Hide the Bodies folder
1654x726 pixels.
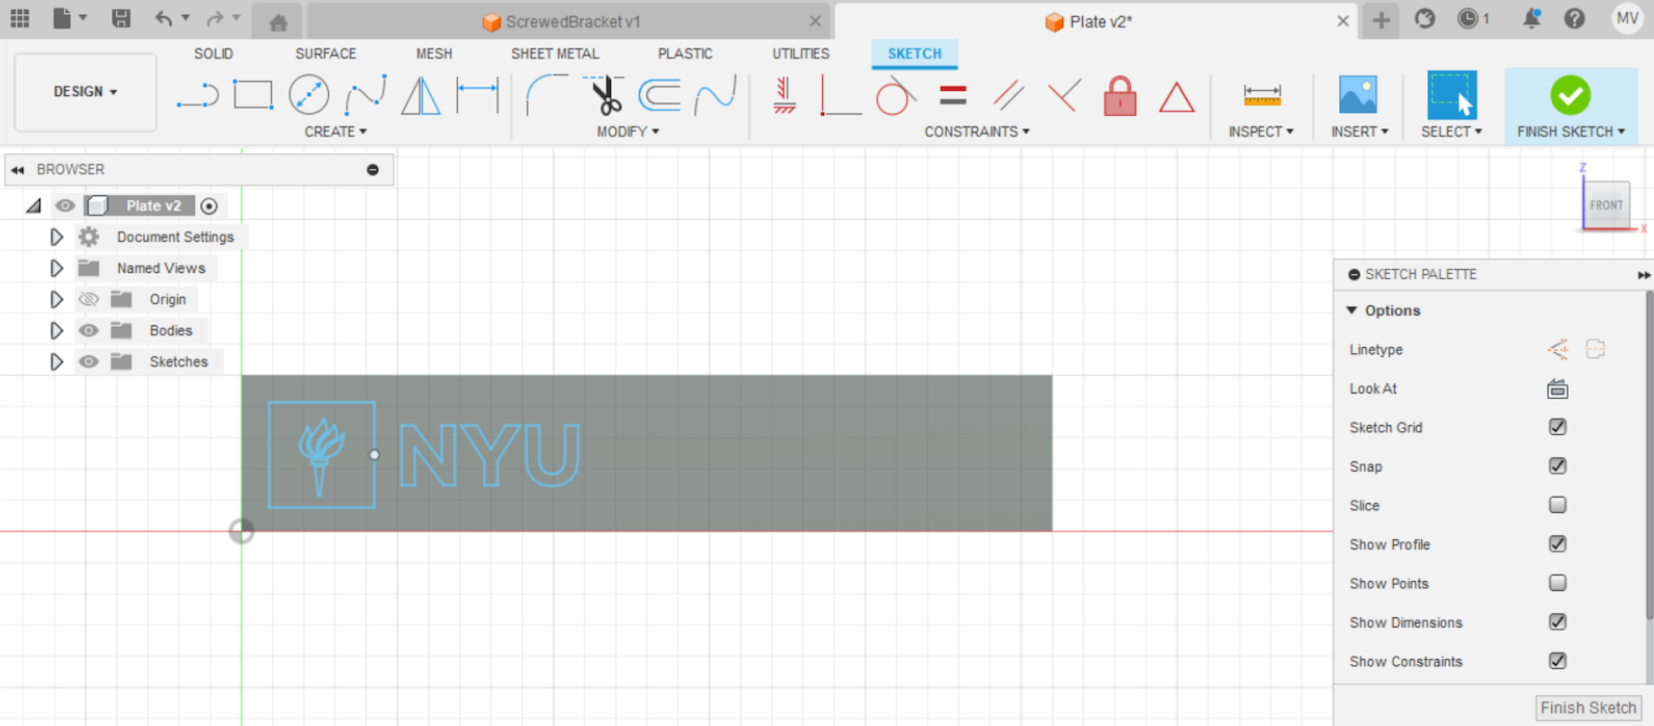point(89,330)
